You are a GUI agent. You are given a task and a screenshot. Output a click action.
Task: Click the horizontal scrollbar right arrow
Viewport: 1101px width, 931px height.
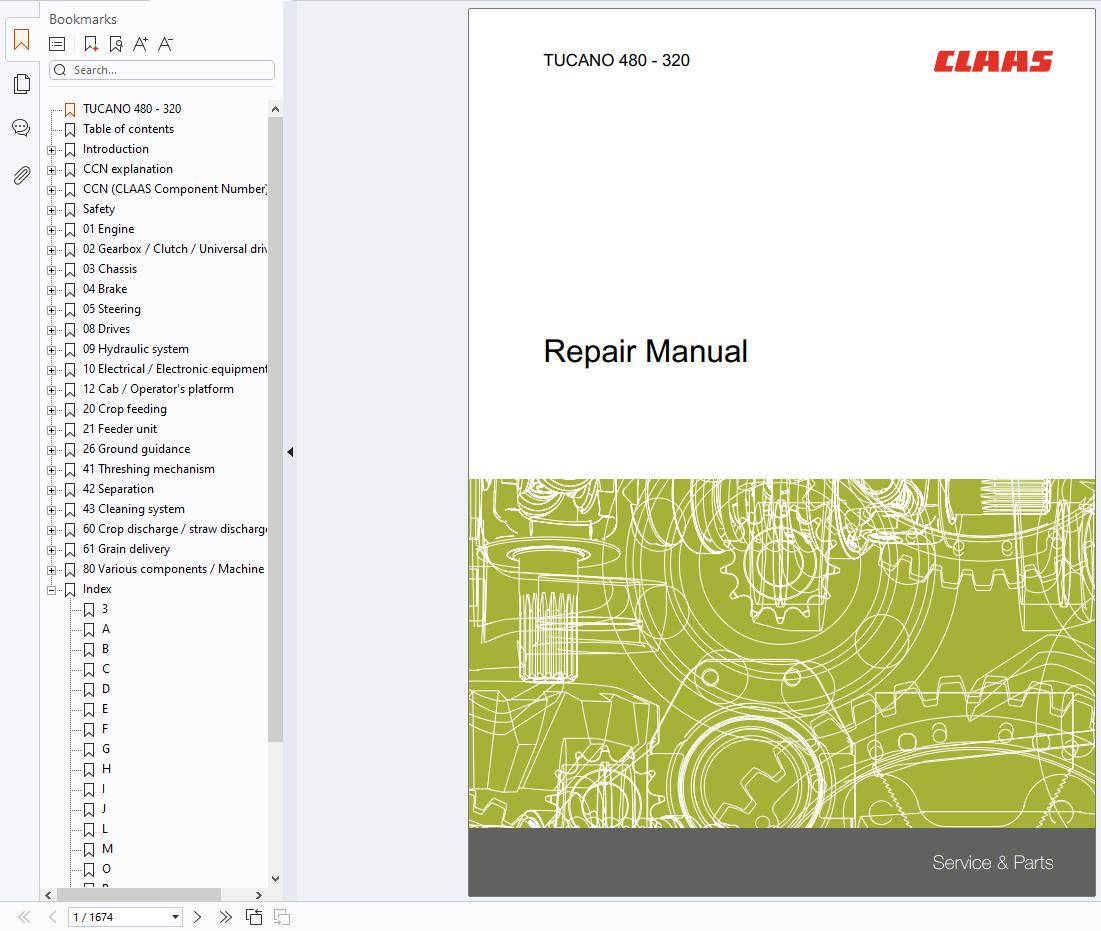[x=258, y=895]
